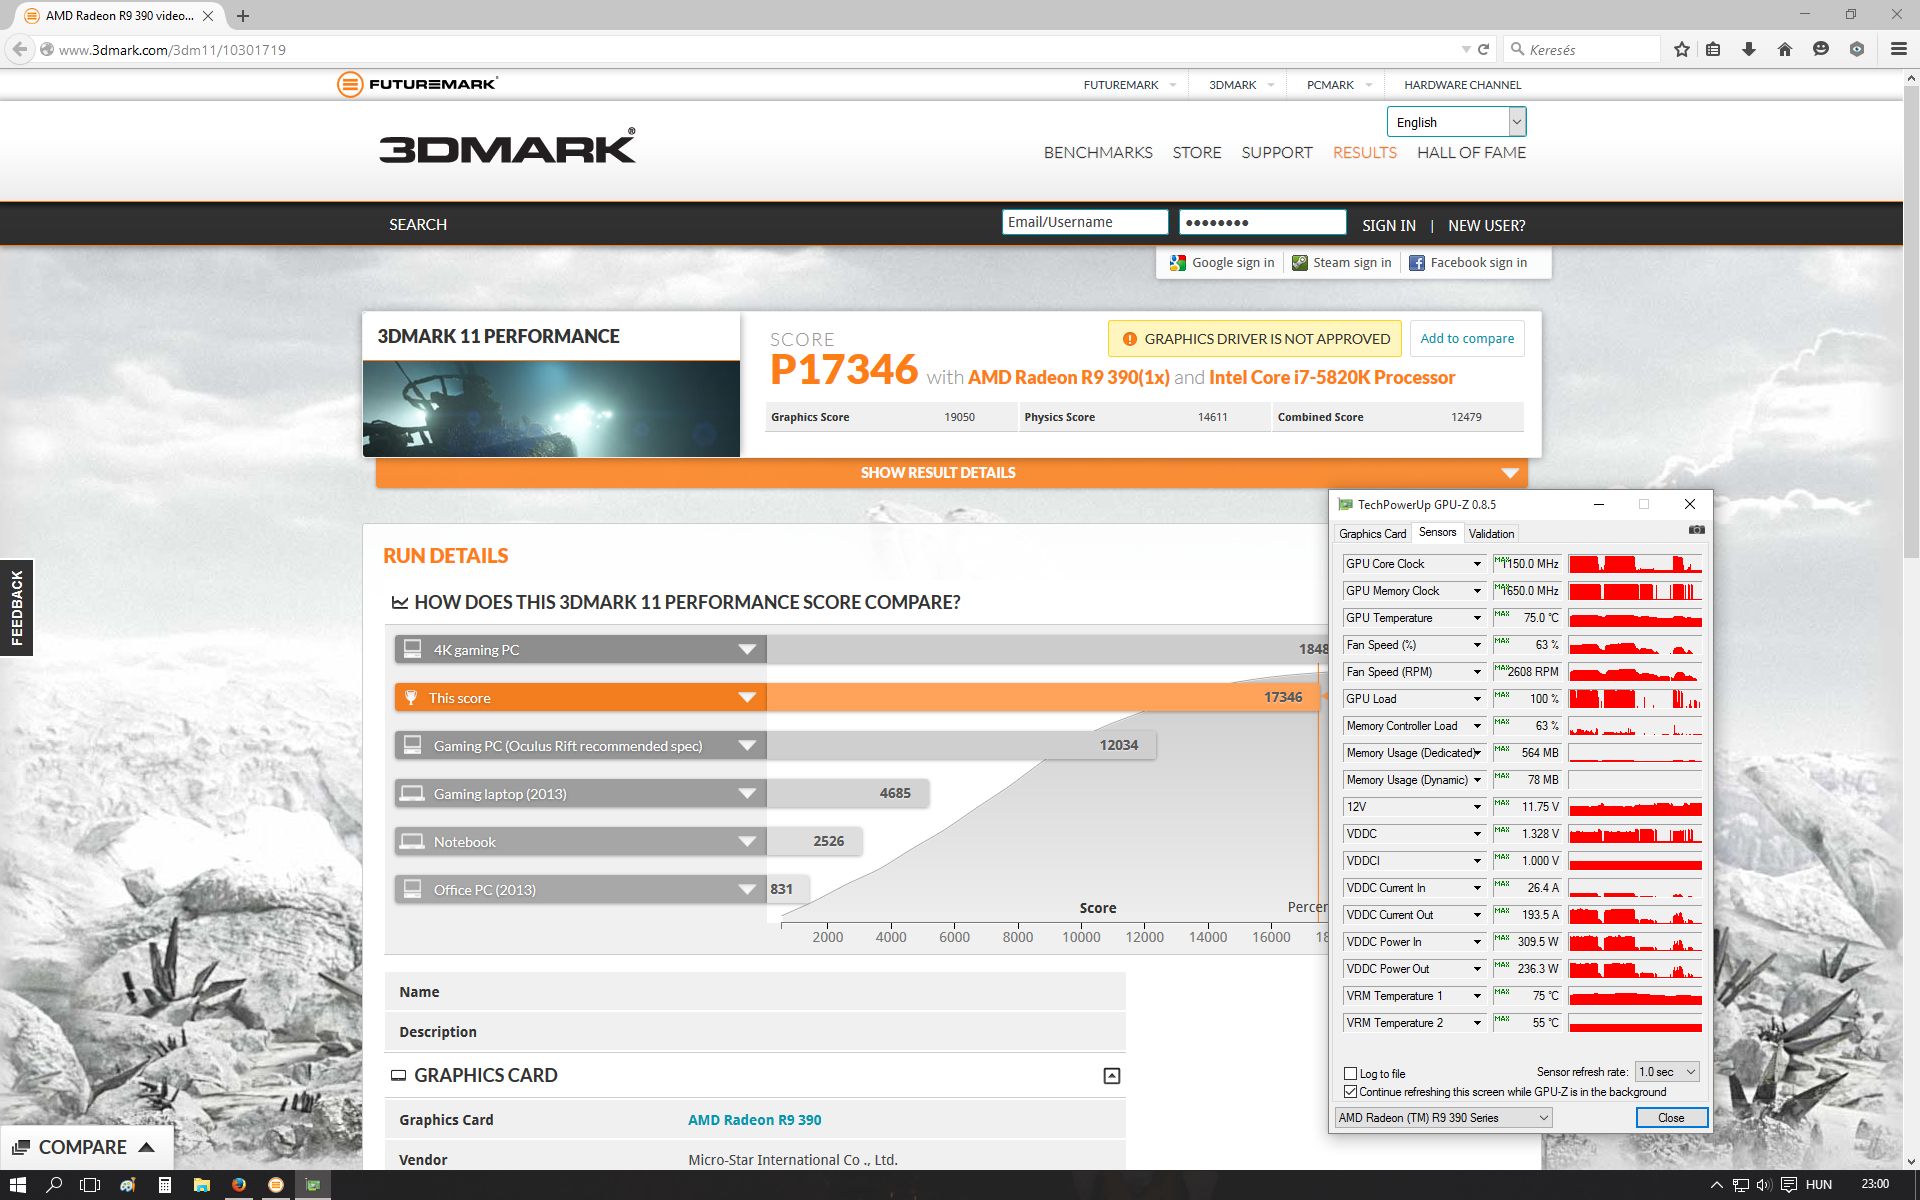Collapse the Graphics Card section icon
Screen dimensions: 1920x1200
(1111, 1076)
